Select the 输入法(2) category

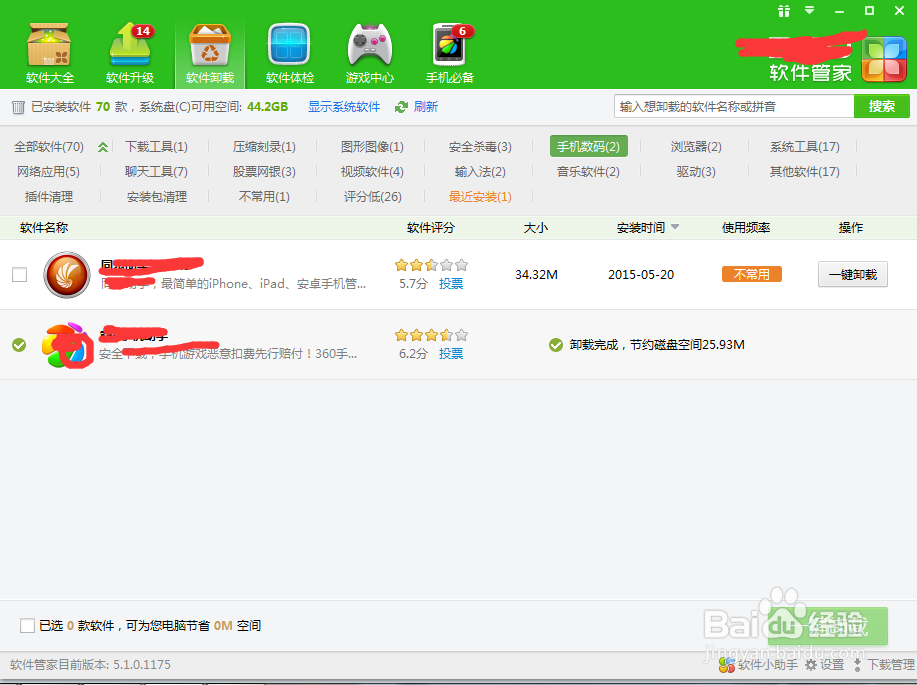click(480, 171)
